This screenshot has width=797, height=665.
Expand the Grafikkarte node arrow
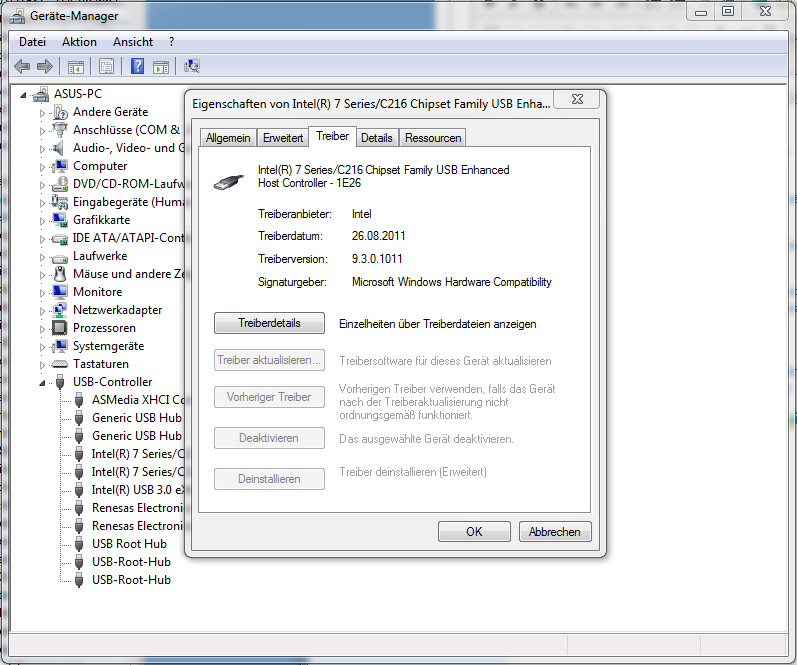(x=43, y=221)
